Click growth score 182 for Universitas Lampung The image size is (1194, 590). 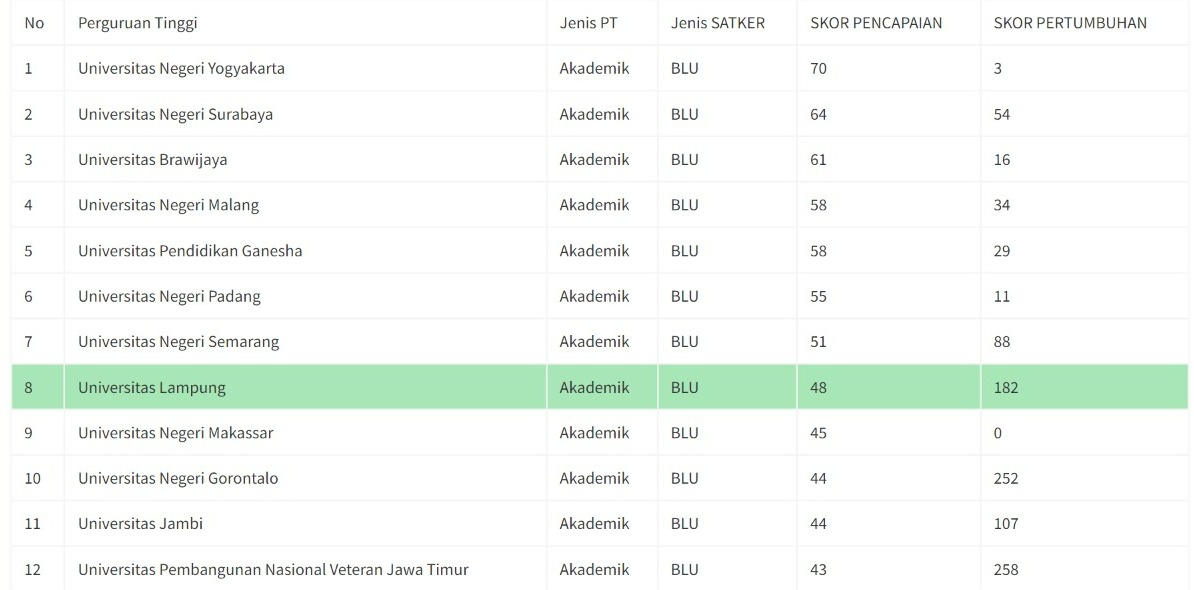[x=1006, y=388]
